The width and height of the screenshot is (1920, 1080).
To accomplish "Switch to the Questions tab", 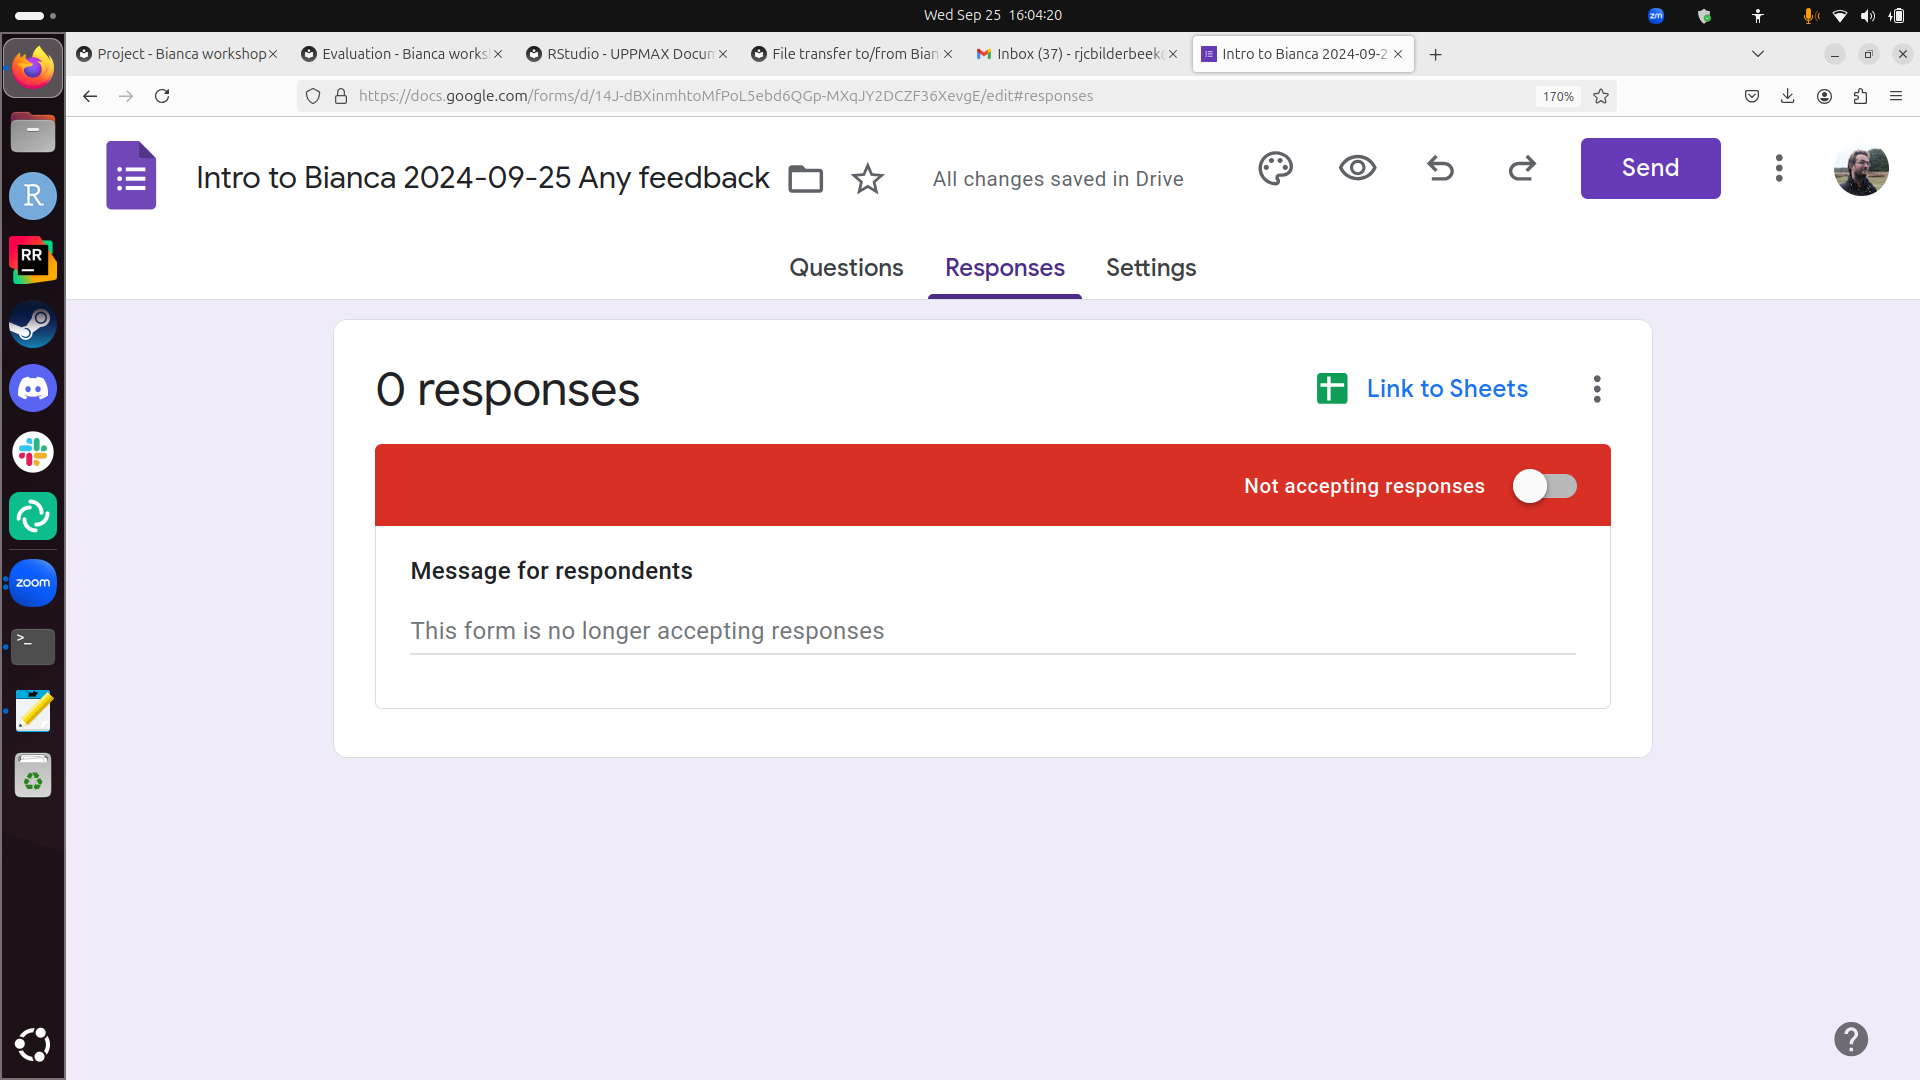I will point(847,268).
